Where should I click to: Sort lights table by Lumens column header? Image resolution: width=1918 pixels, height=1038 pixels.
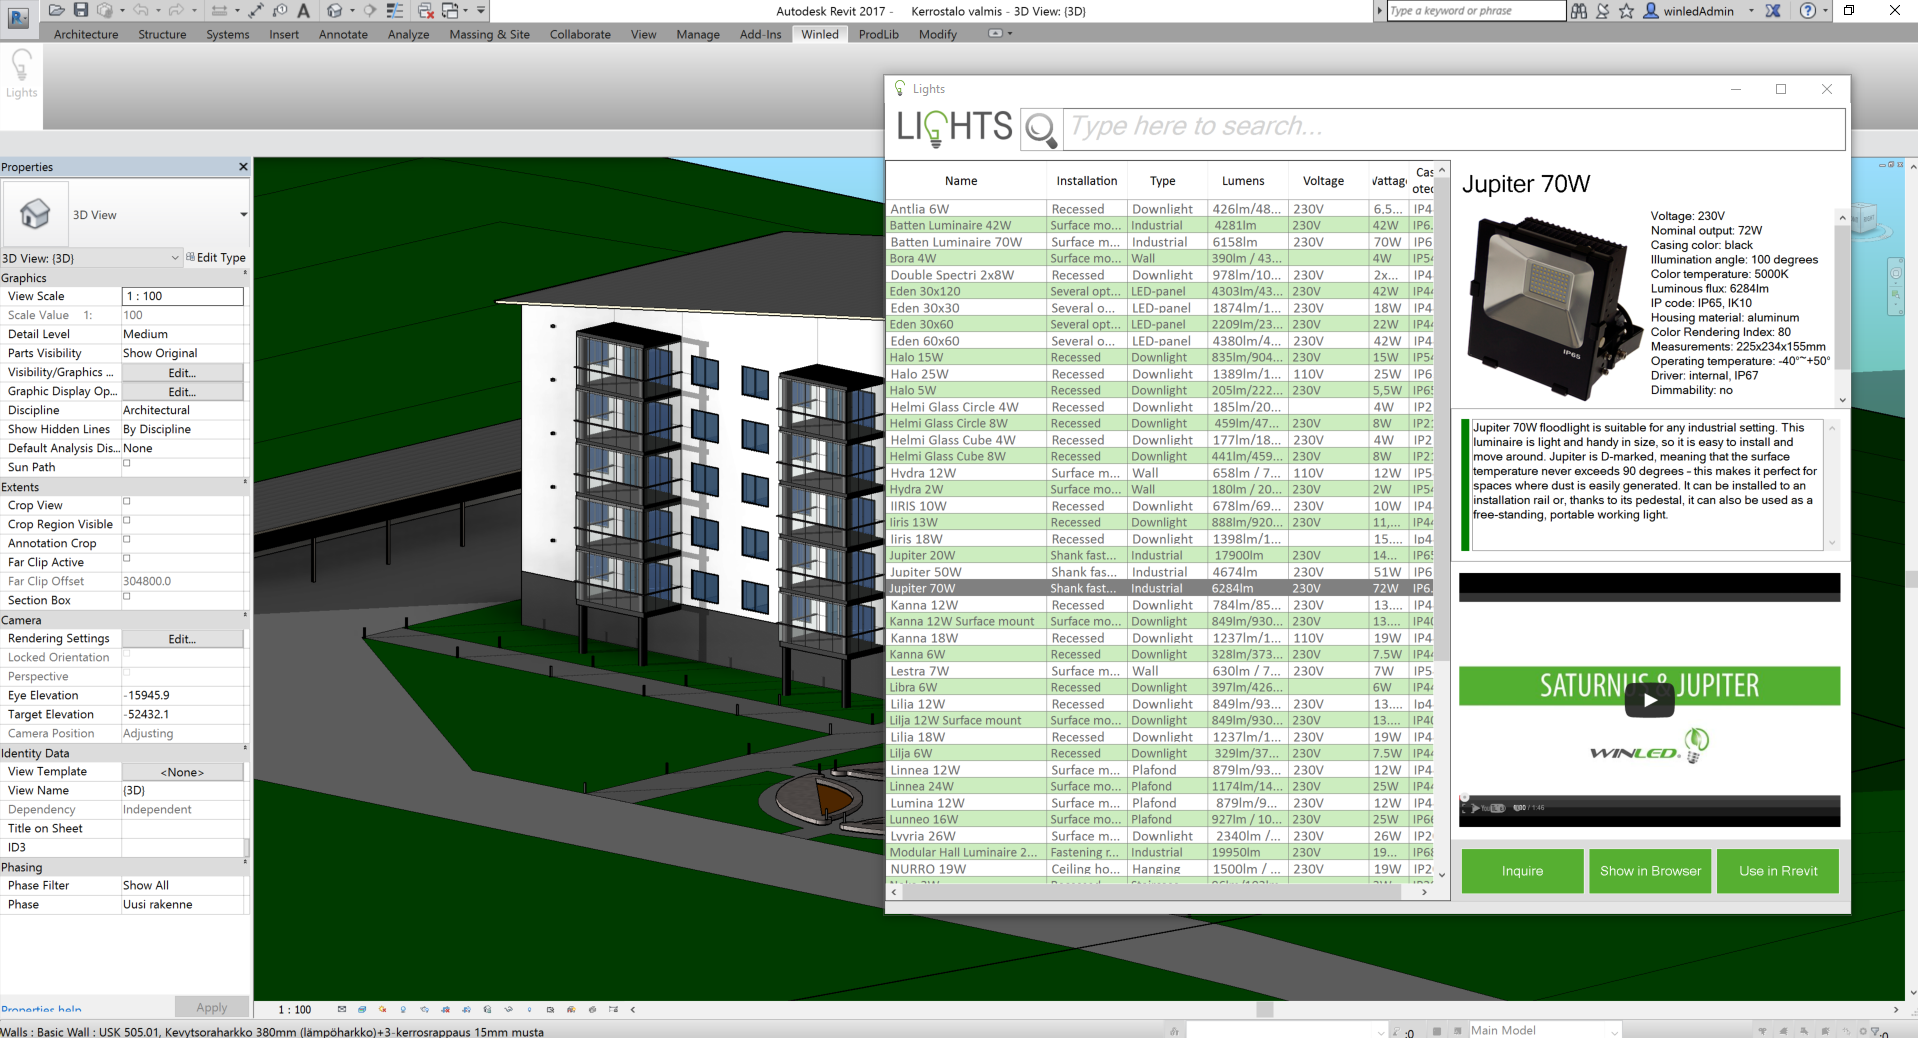coord(1243,181)
